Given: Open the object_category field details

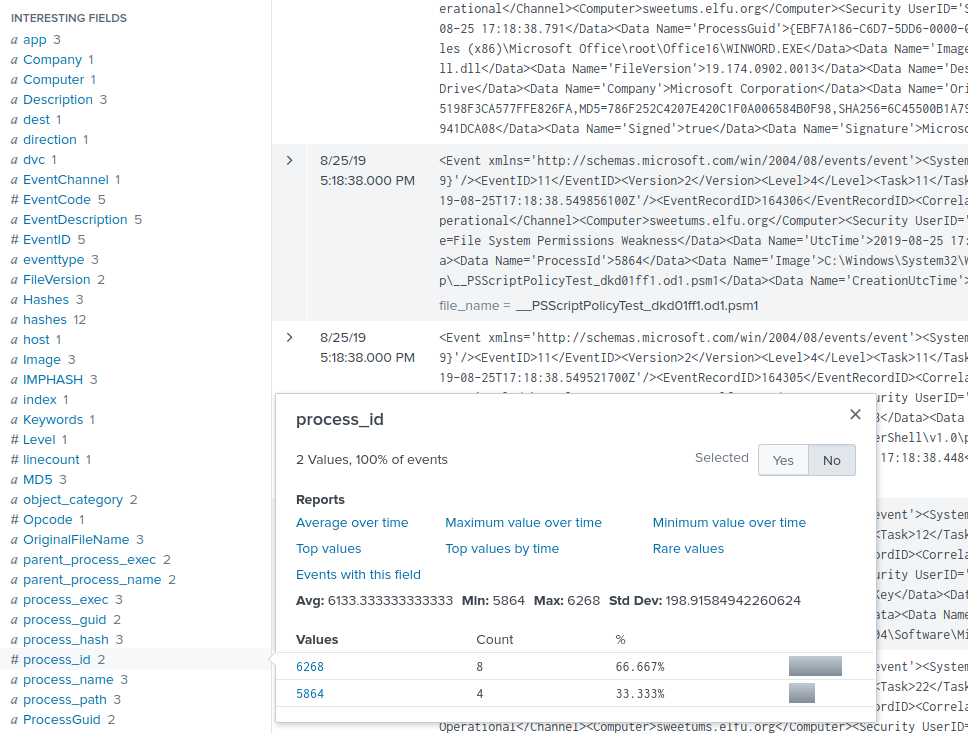Looking at the screenshot, I should point(73,499).
